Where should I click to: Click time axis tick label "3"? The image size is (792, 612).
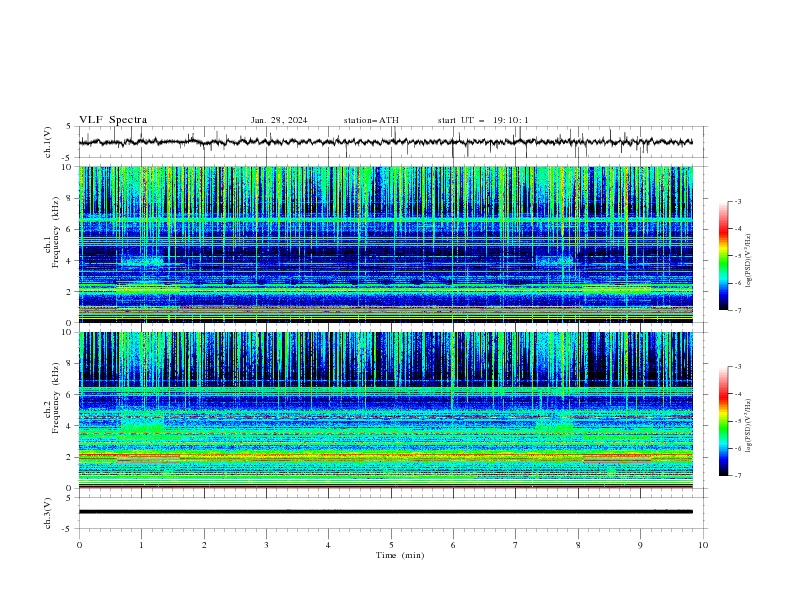tap(266, 545)
